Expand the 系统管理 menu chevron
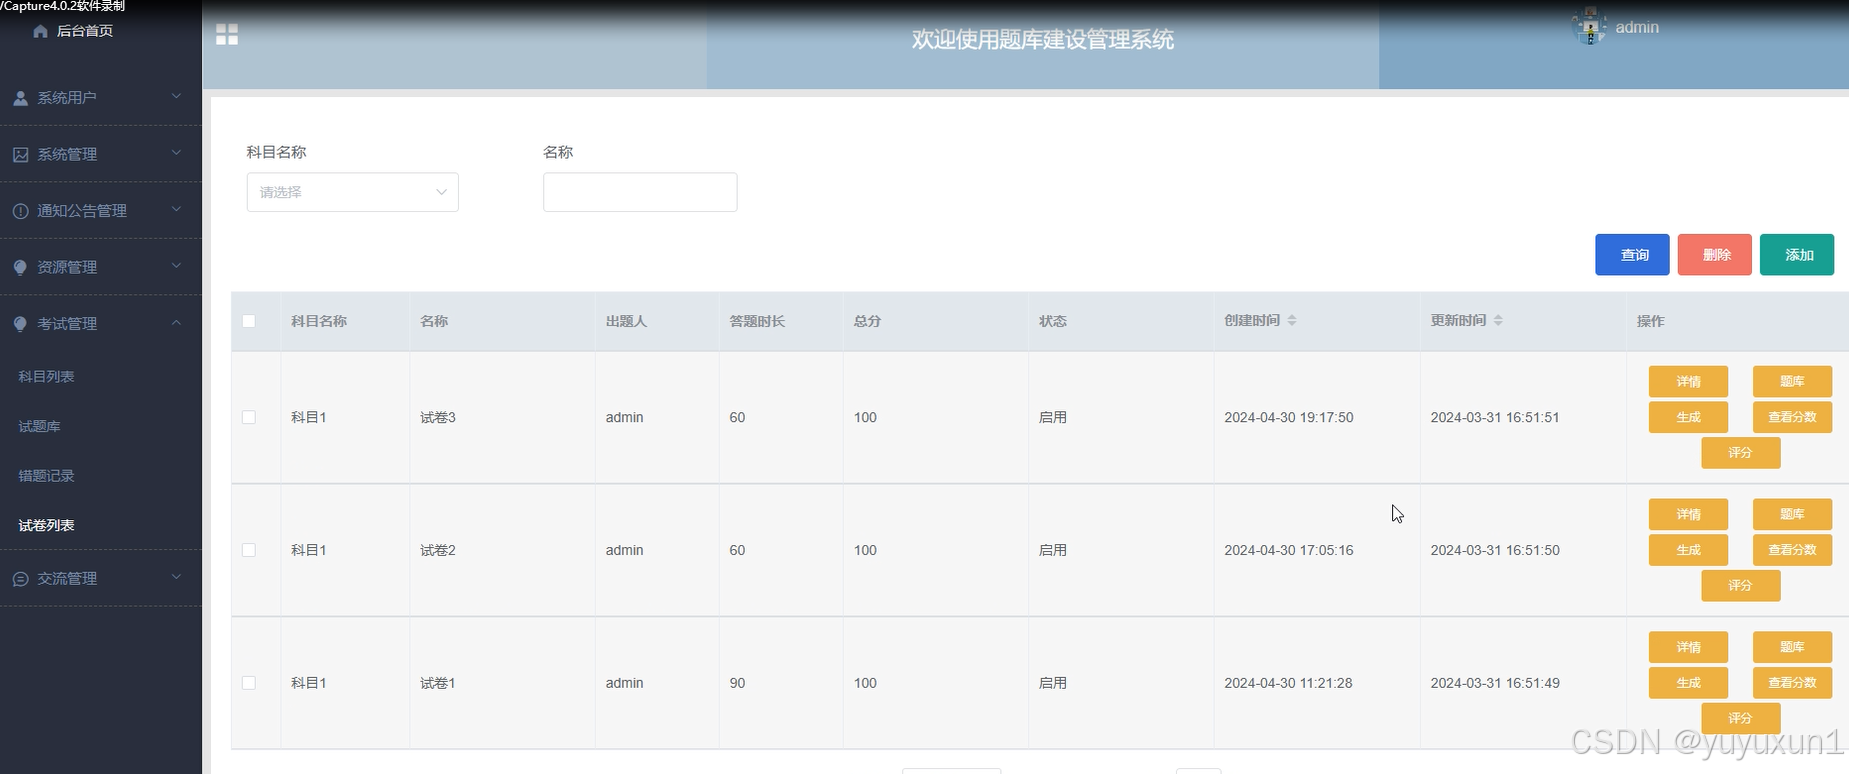 pyautogui.click(x=176, y=153)
